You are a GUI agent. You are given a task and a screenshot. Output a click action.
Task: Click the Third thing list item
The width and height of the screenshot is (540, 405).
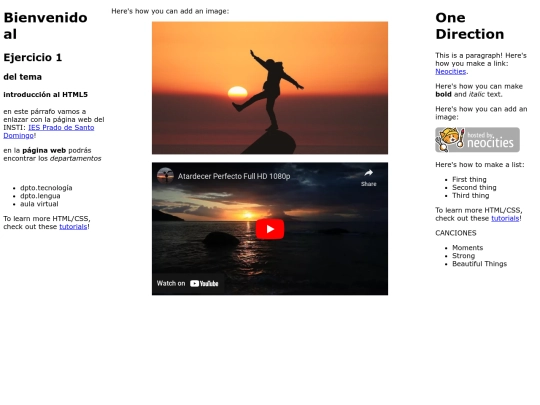point(470,195)
